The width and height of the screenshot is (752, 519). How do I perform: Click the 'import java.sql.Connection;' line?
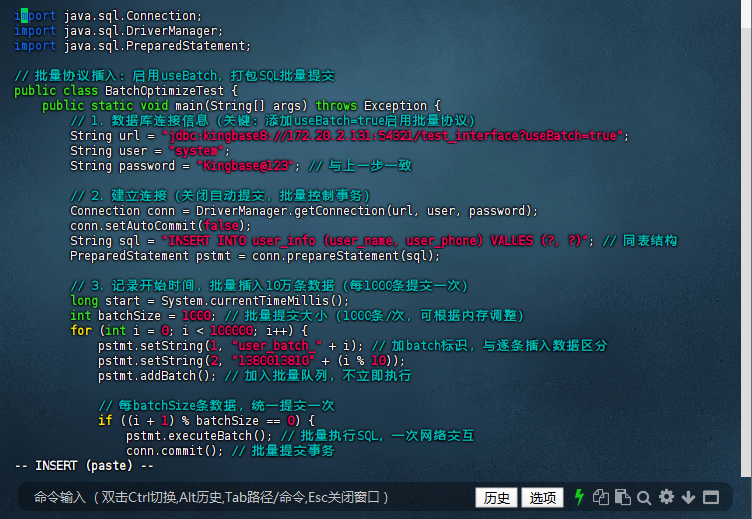pyautogui.click(x=108, y=16)
